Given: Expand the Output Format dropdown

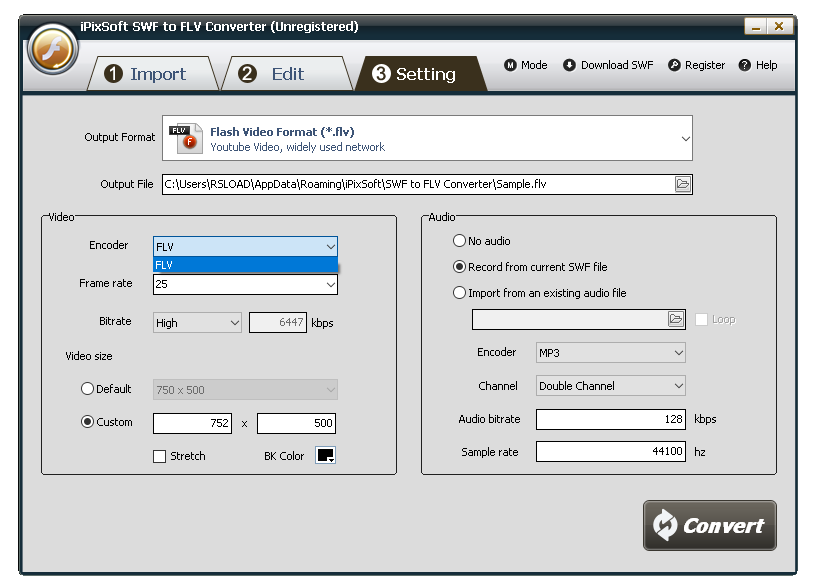Looking at the screenshot, I should 685,139.
